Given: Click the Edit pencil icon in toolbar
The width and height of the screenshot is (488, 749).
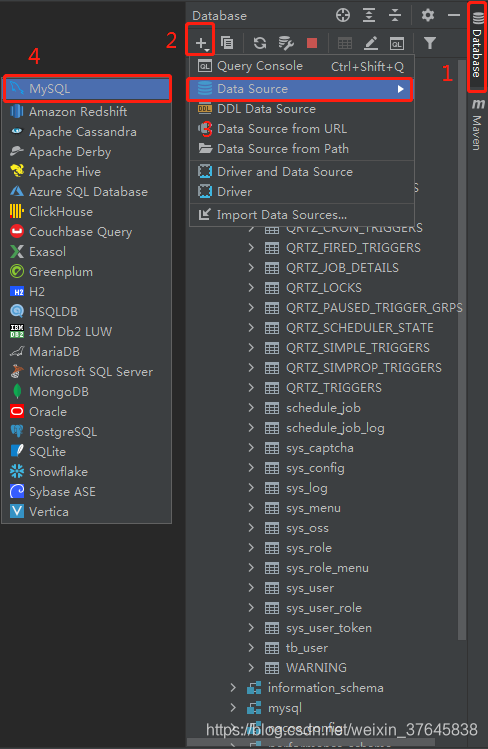Looking at the screenshot, I should tap(371, 43).
